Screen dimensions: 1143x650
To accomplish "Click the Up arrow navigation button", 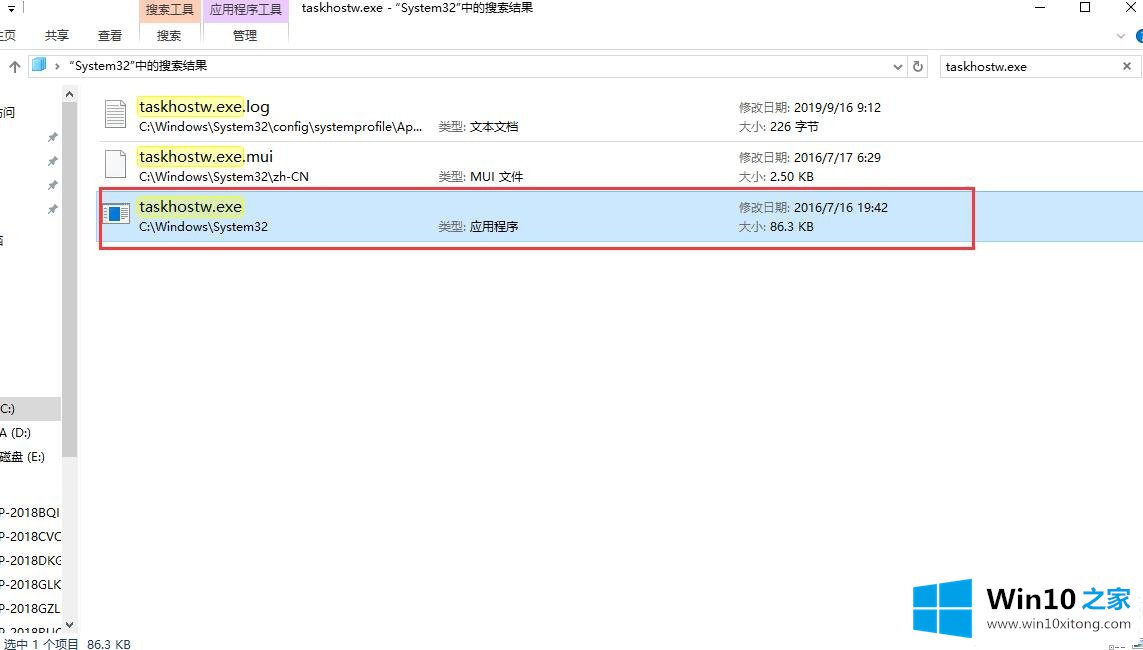I will 15,66.
